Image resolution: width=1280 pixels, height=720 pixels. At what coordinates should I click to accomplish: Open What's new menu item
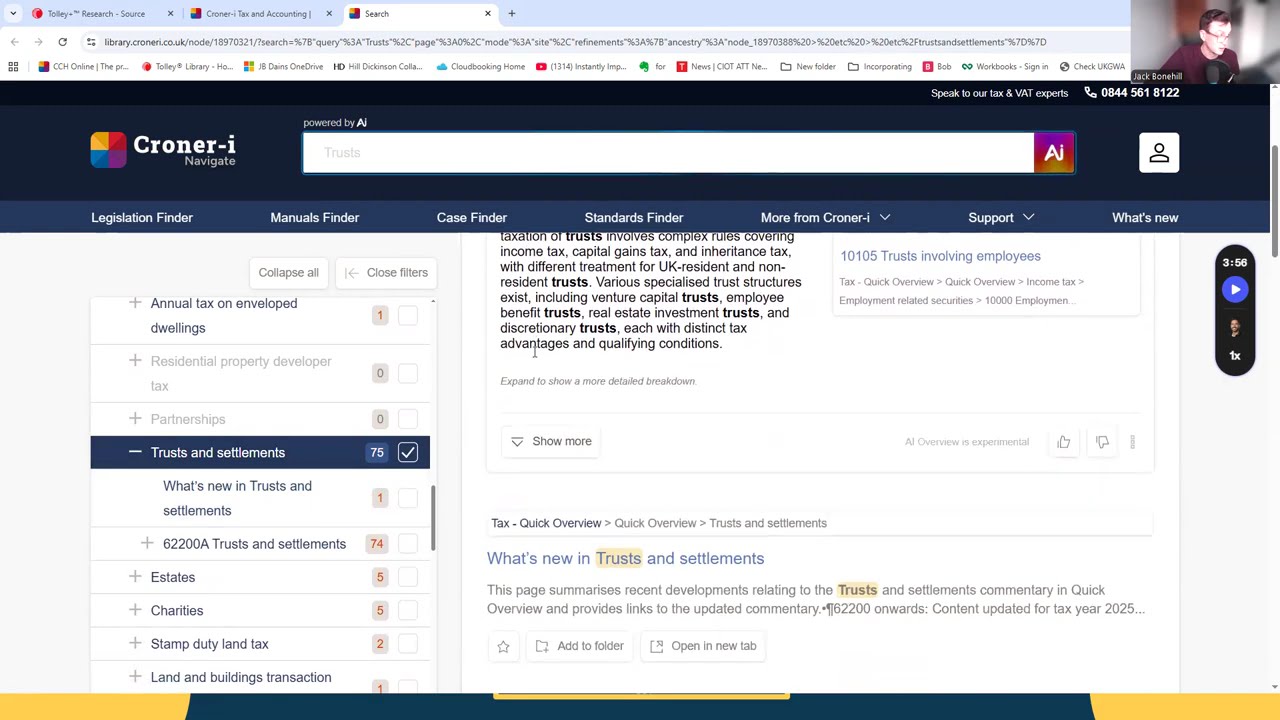click(x=1145, y=218)
